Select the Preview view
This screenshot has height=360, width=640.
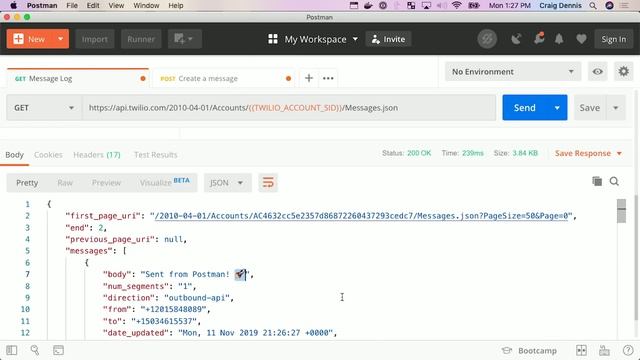(x=106, y=183)
